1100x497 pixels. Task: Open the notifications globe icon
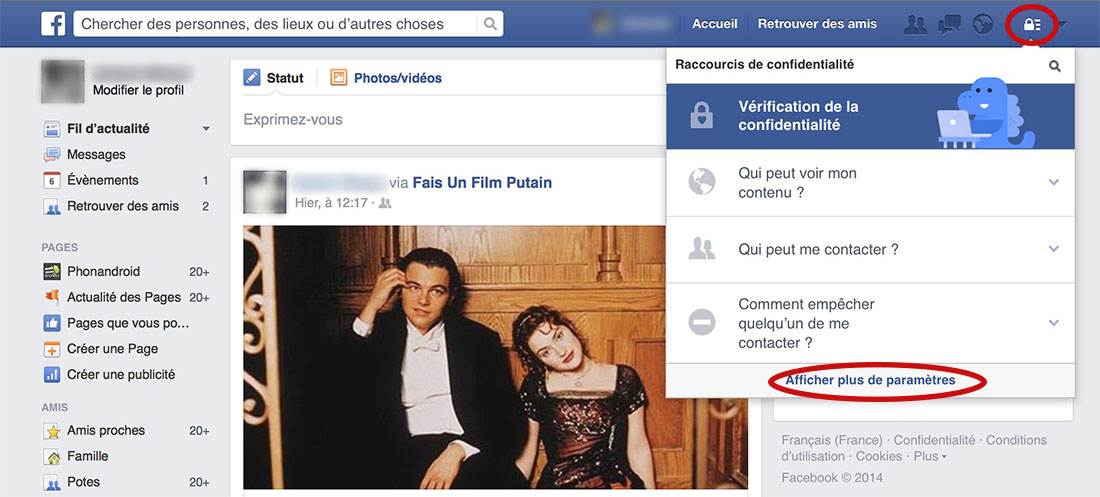[x=983, y=25]
